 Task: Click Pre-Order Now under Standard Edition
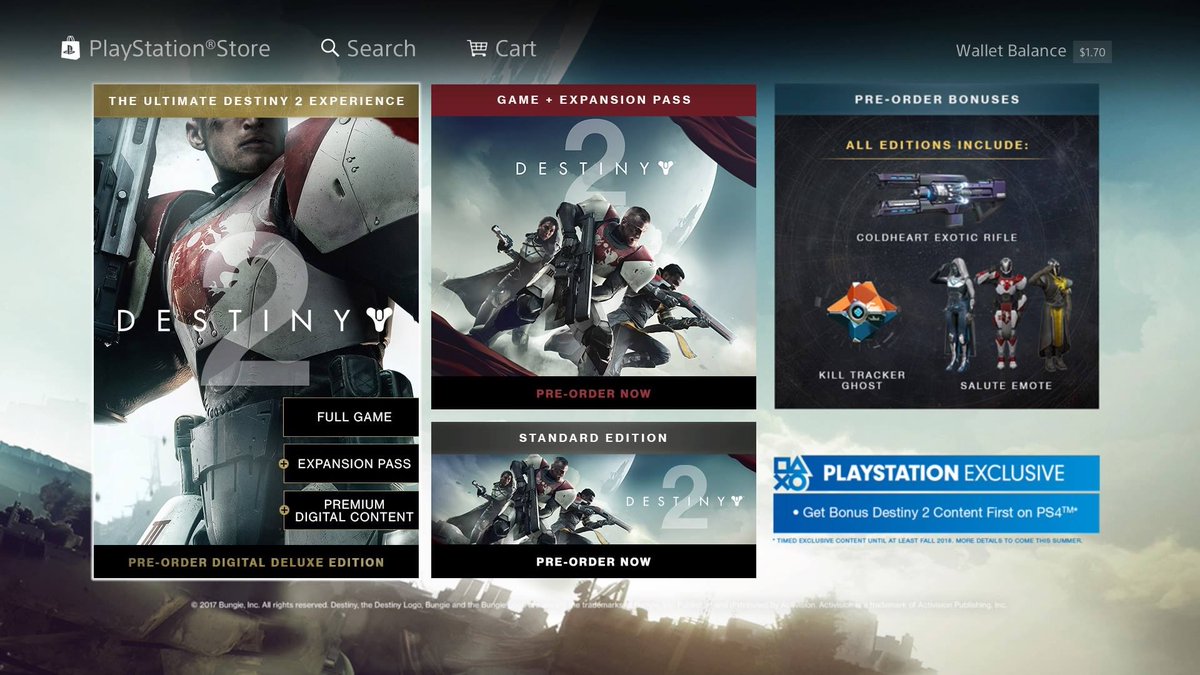click(593, 562)
